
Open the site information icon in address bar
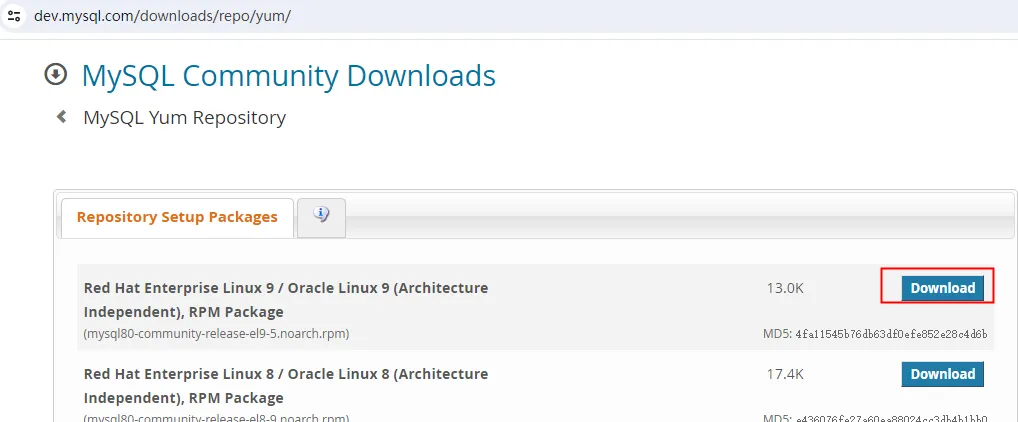pyautogui.click(x=14, y=16)
